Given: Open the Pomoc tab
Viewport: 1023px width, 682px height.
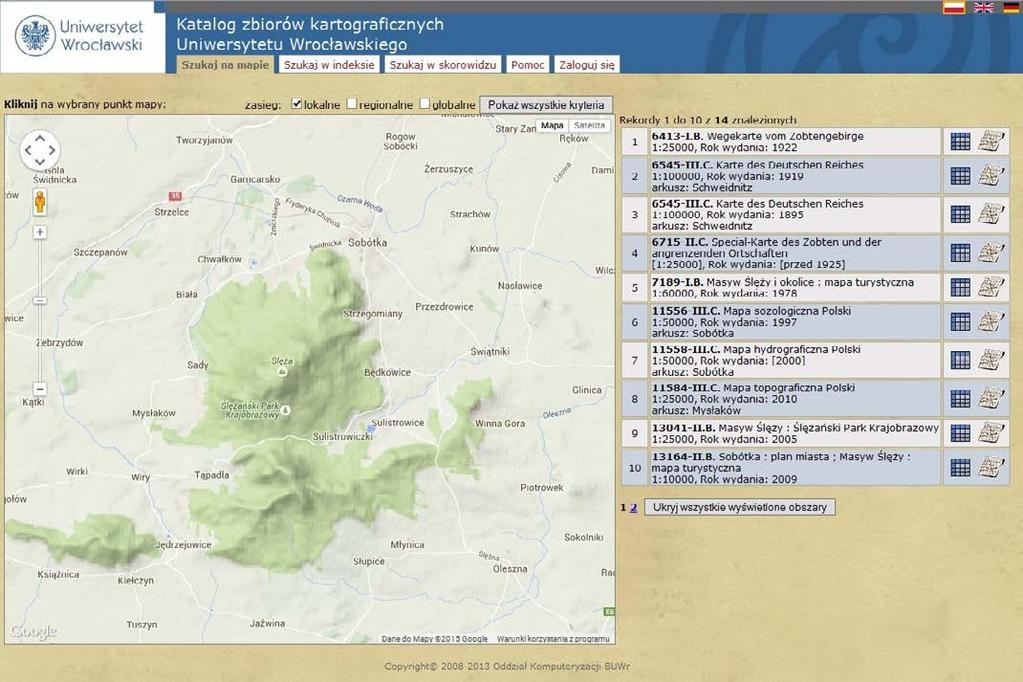Looking at the screenshot, I should click(528, 65).
